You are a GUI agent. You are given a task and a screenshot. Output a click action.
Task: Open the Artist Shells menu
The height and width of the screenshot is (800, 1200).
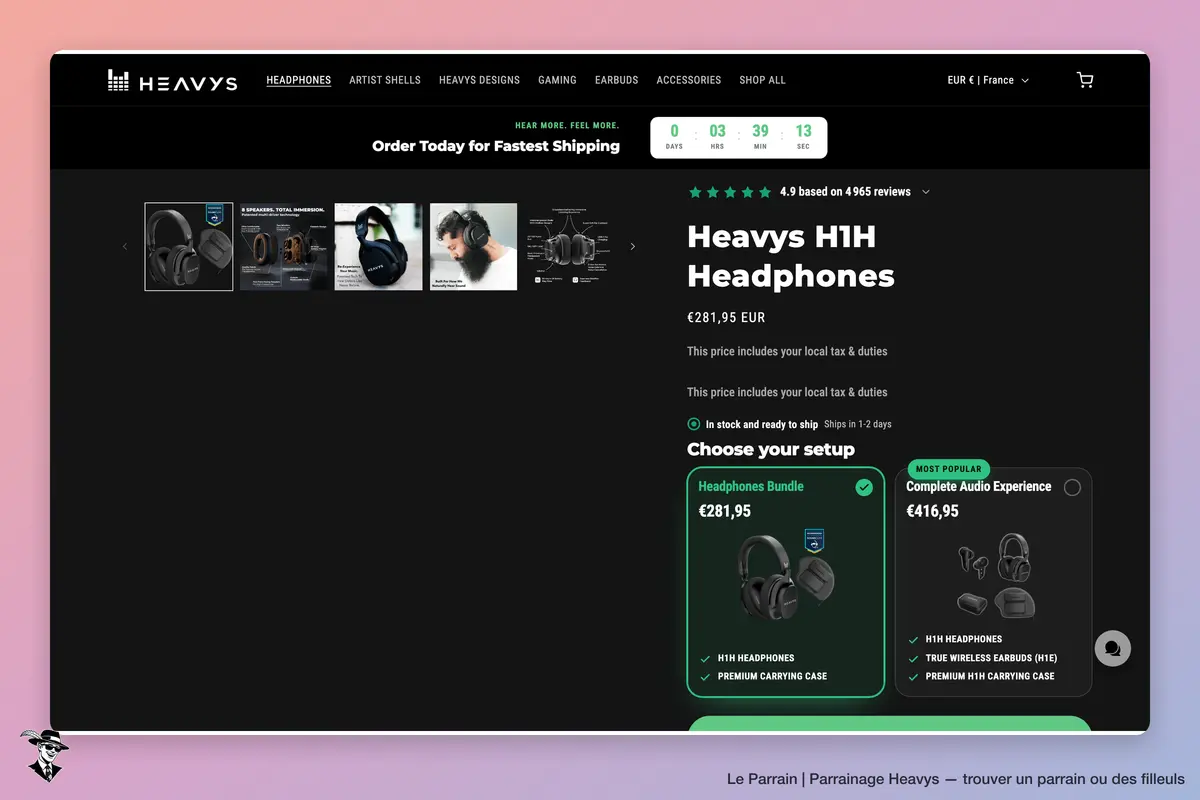click(x=385, y=80)
